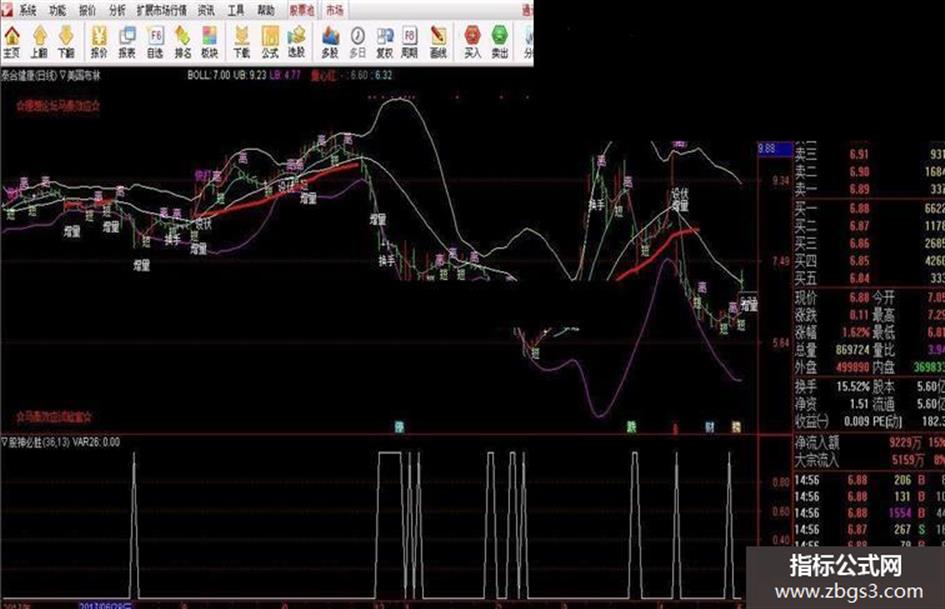Click the 总量 869724 volume value
The image size is (945, 609).
pos(852,350)
